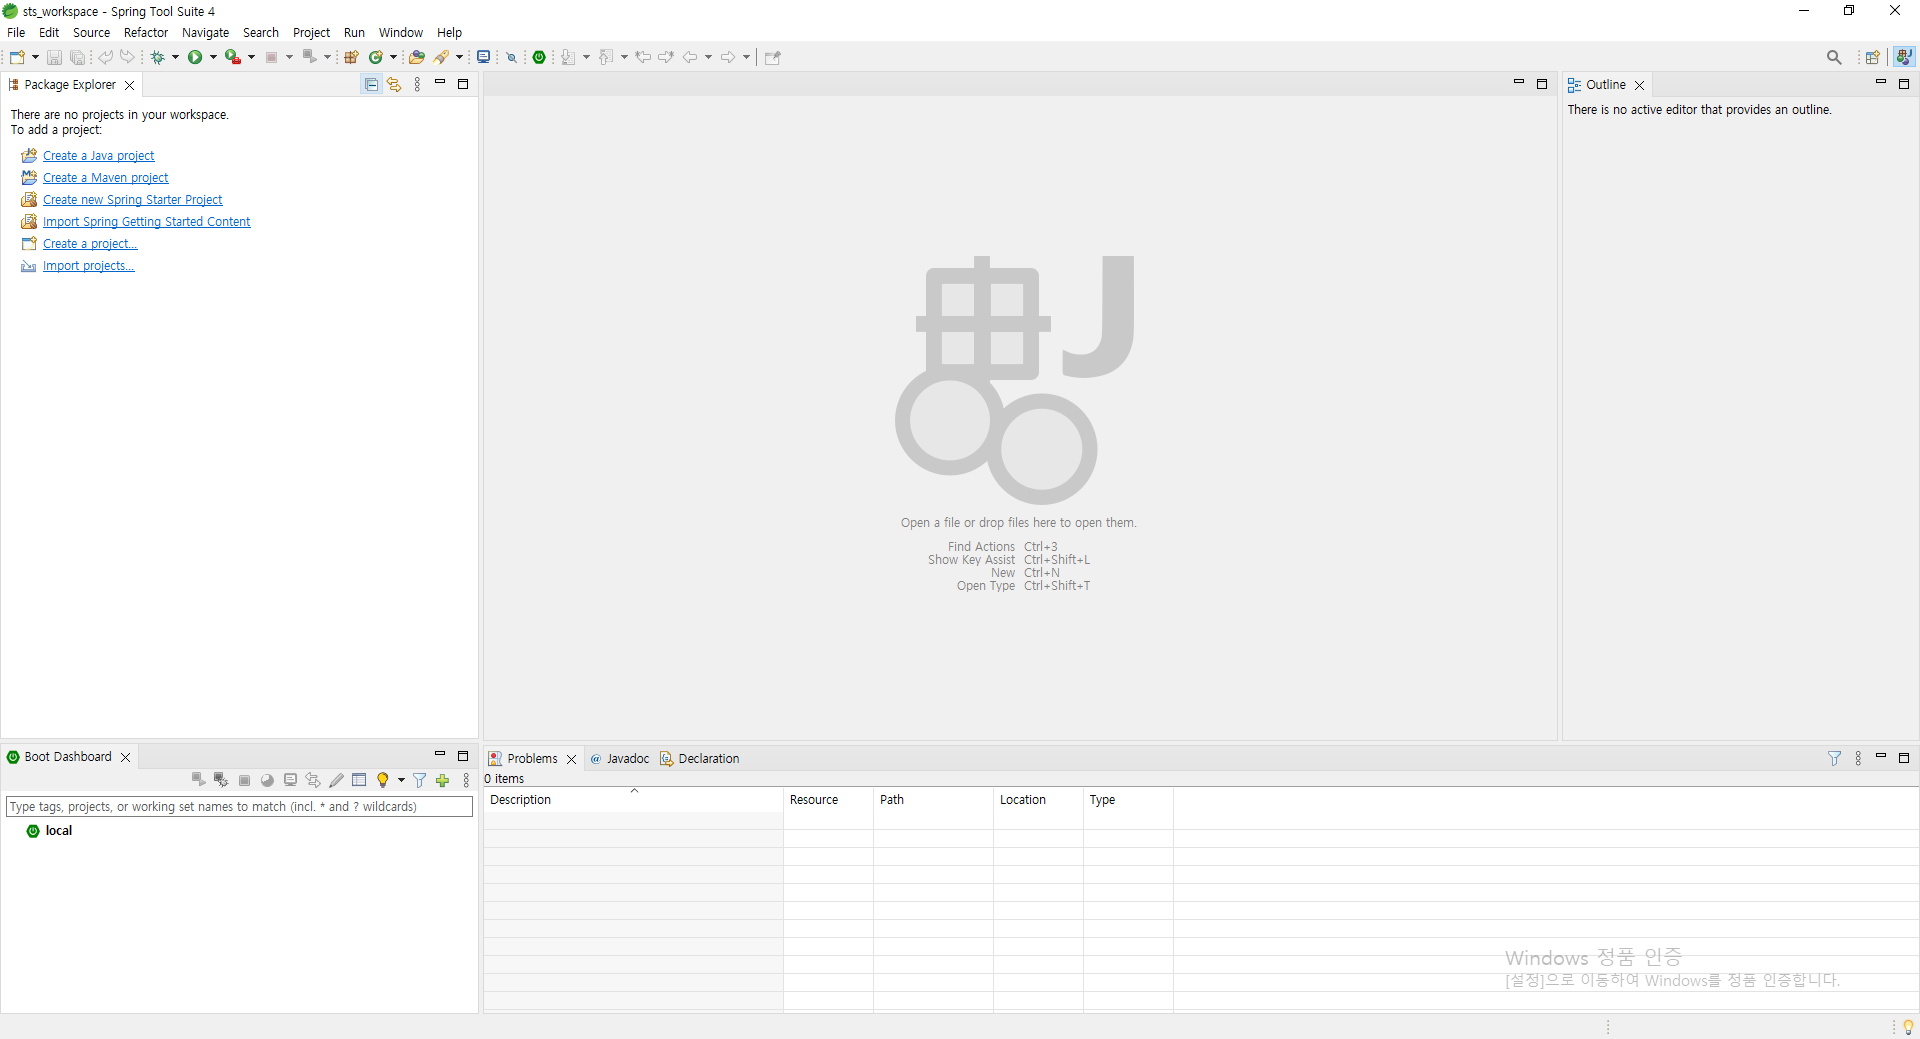
Task: Maximize the Package Explorer view
Action: pyautogui.click(x=463, y=84)
